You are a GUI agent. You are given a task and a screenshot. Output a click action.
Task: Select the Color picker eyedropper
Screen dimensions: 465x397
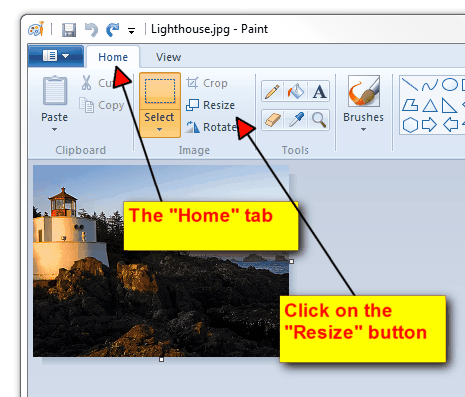(296, 120)
